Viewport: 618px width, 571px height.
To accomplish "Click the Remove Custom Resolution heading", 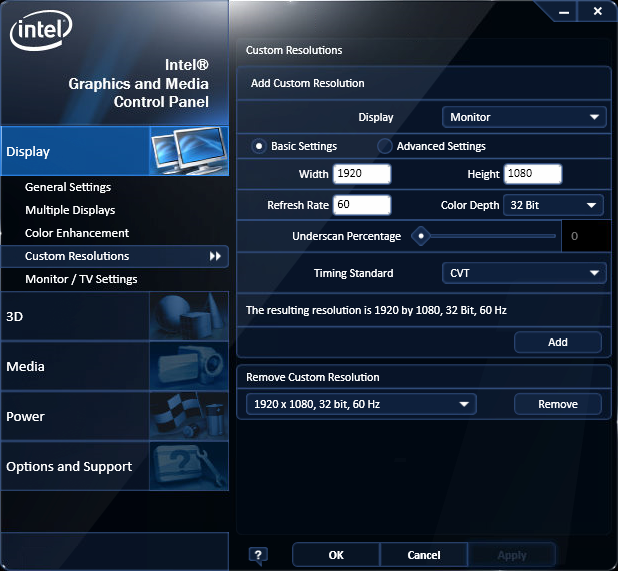I will 313,377.
